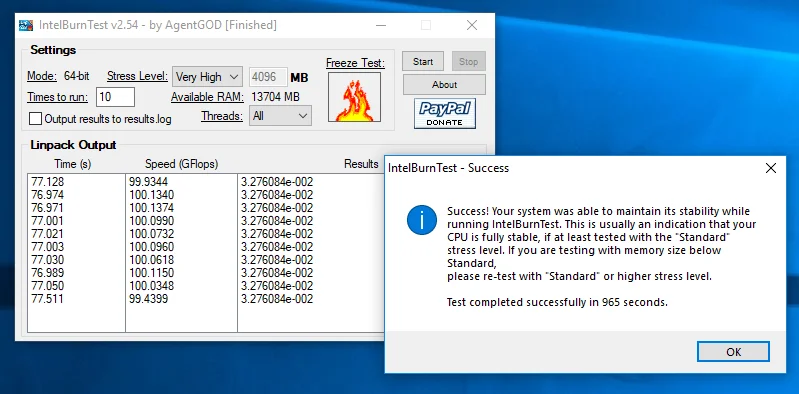Select the 76.989 time entry
Viewport: 799px width, 394px height.
point(48,273)
